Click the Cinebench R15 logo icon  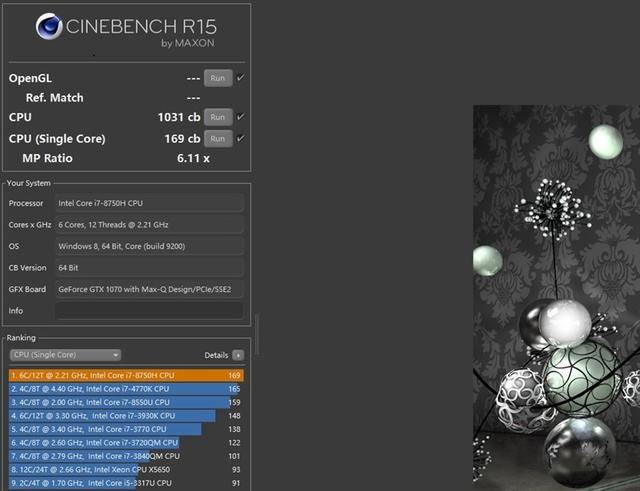(49, 27)
